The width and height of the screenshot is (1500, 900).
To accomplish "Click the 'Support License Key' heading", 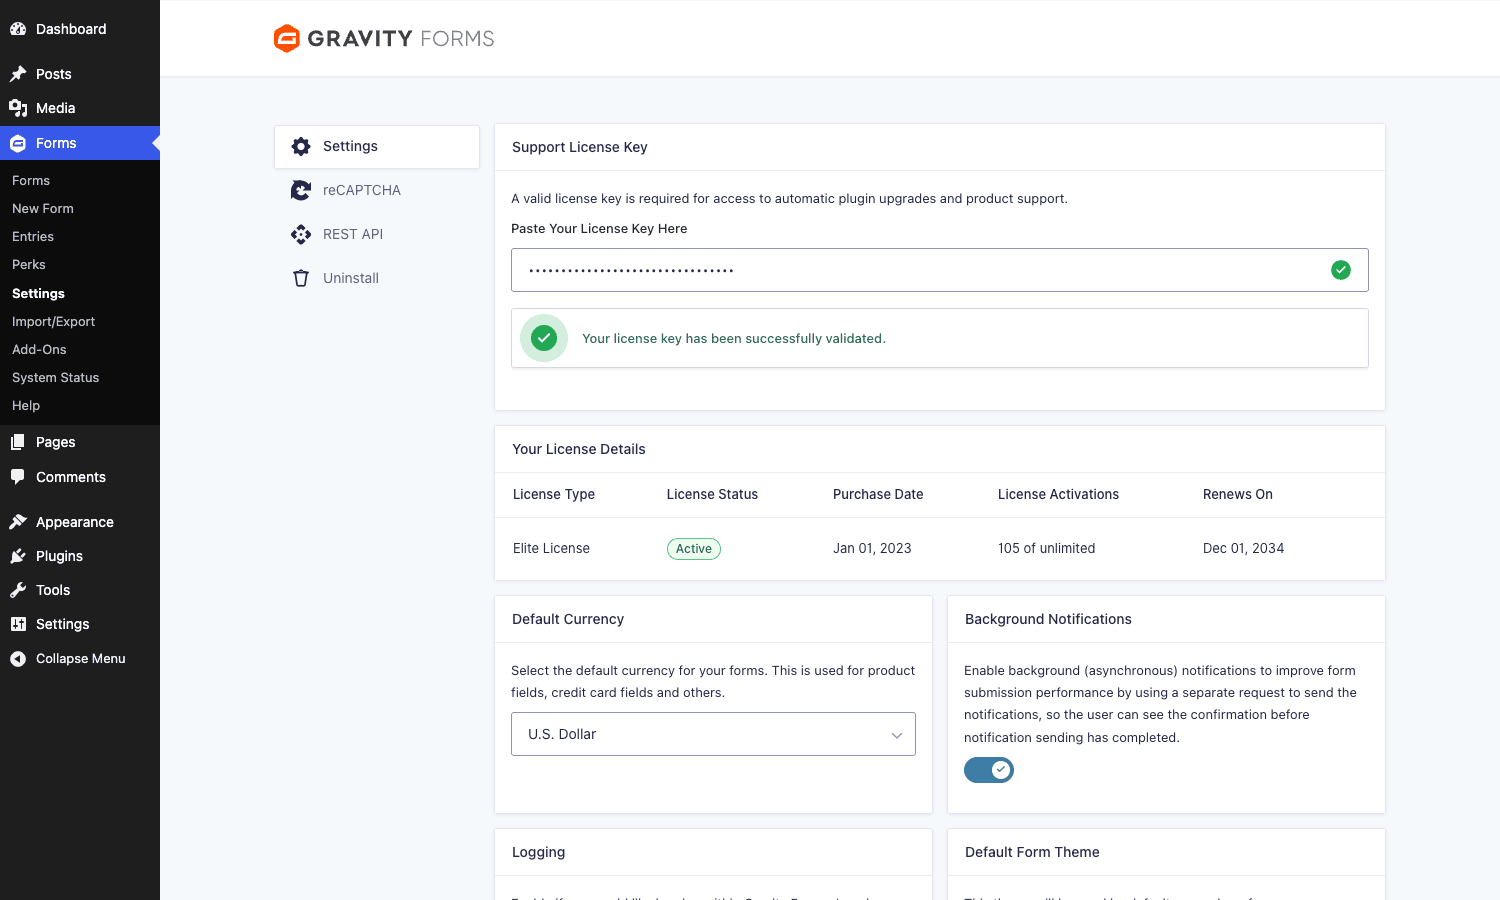I will point(580,147).
